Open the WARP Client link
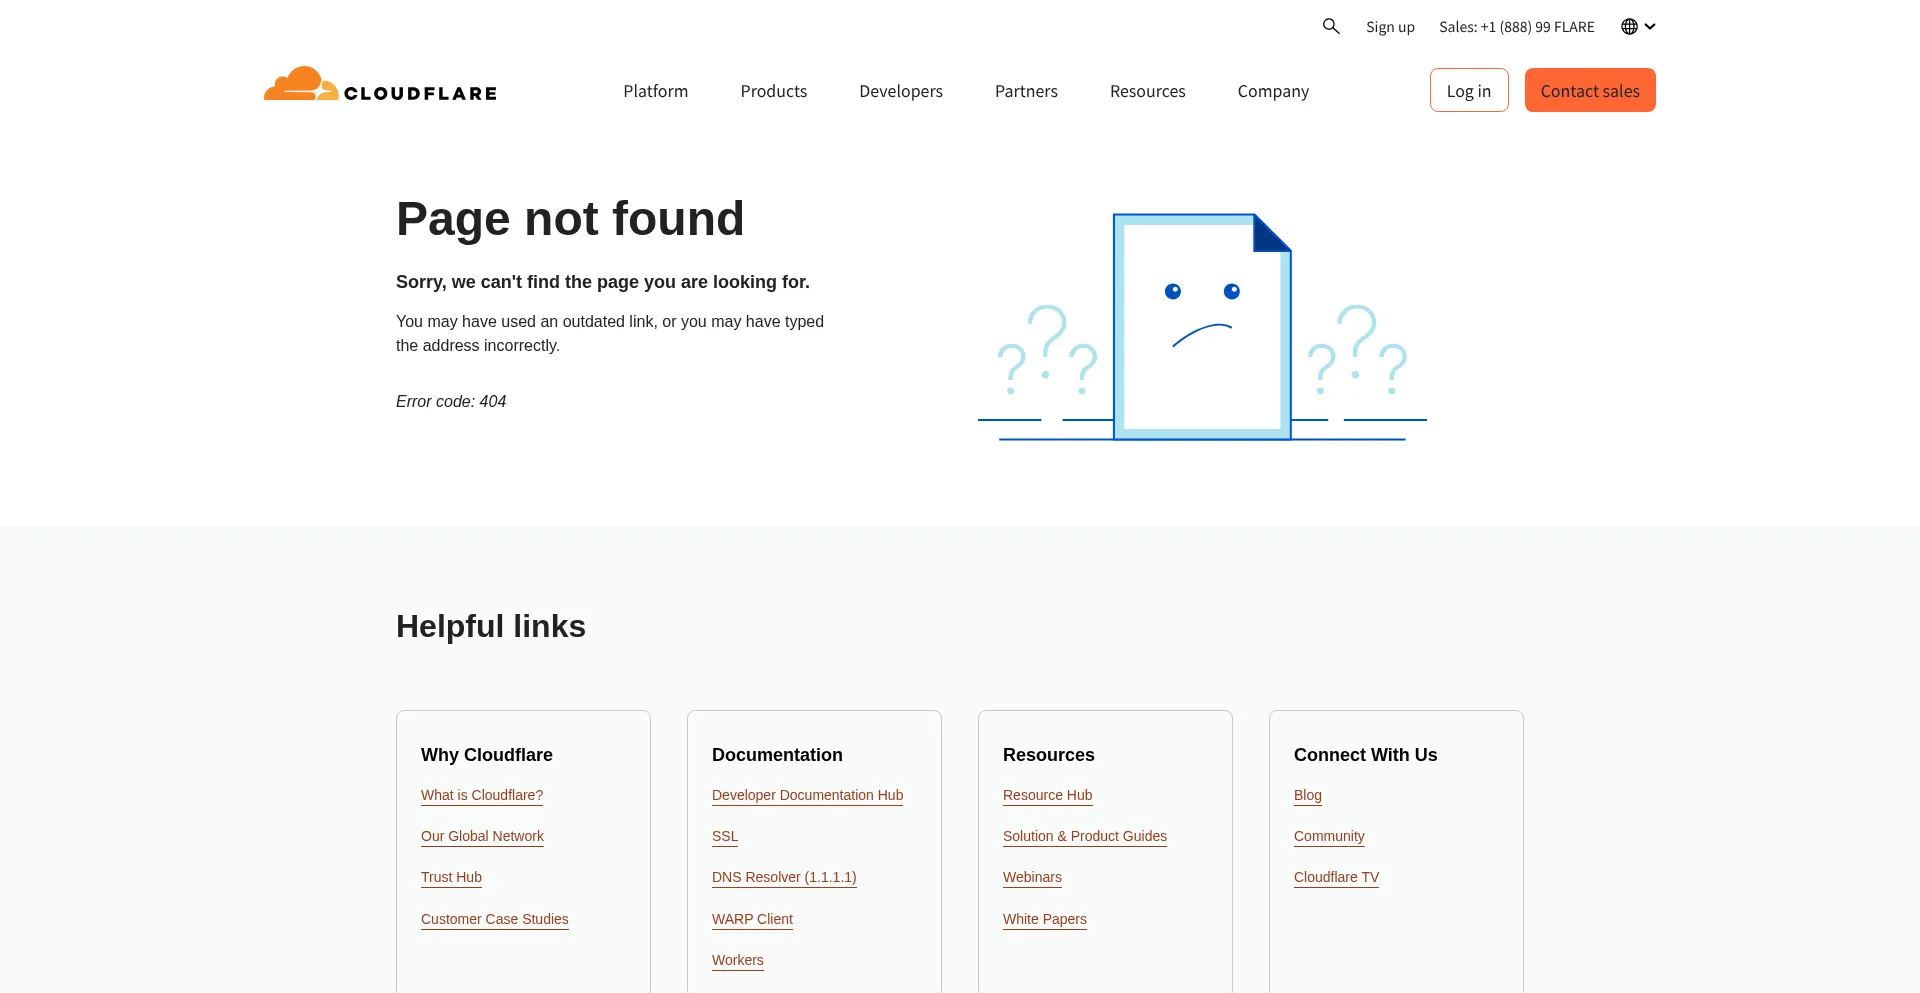The height and width of the screenshot is (993, 1920). pos(752,919)
